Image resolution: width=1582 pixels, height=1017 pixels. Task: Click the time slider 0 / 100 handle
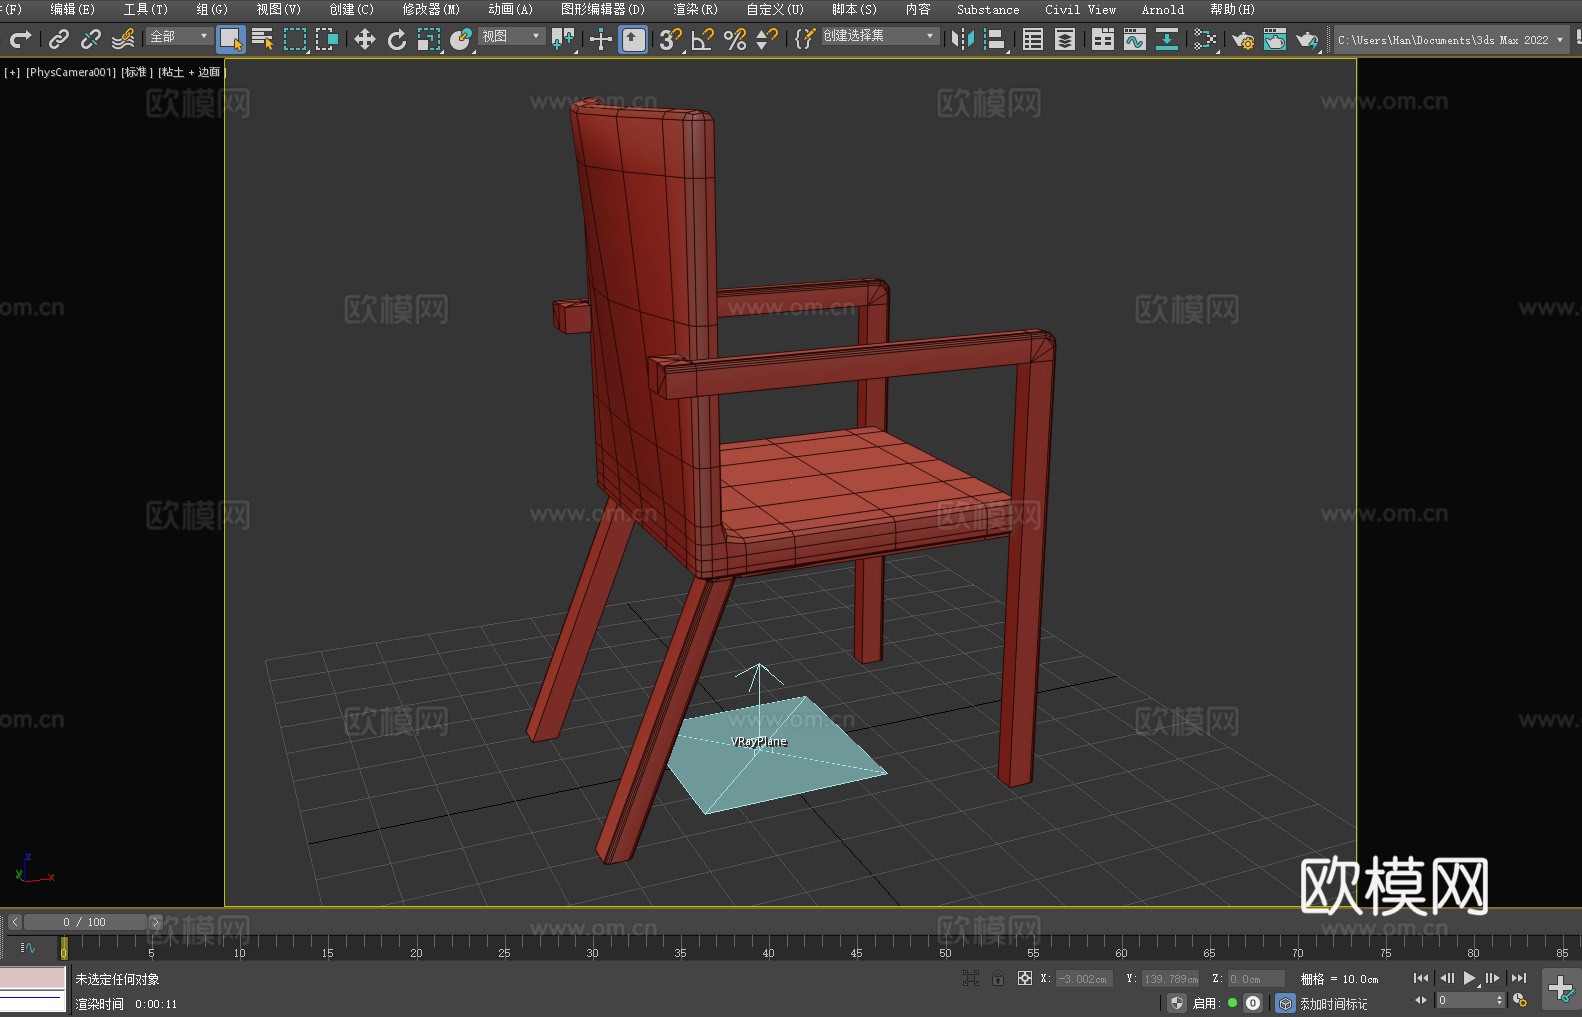[x=85, y=922]
